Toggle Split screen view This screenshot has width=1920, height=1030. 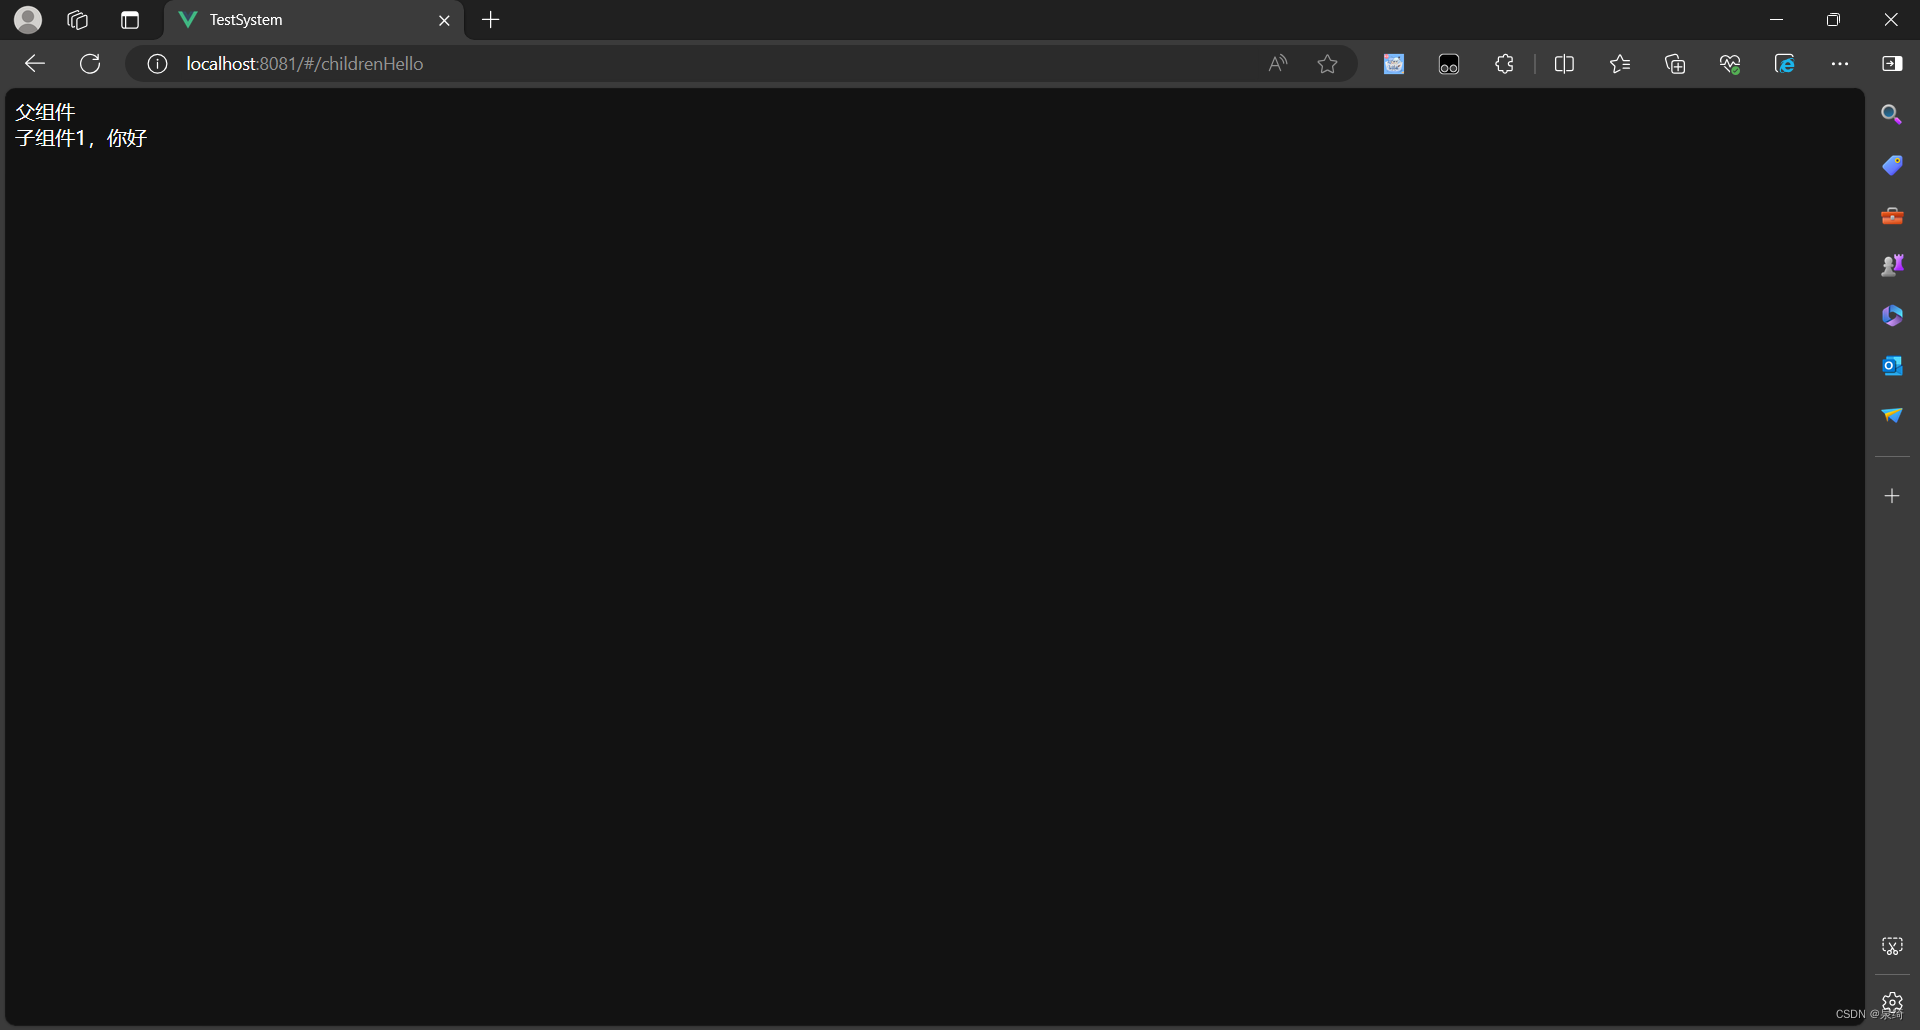pyautogui.click(x=1565, y=64)
